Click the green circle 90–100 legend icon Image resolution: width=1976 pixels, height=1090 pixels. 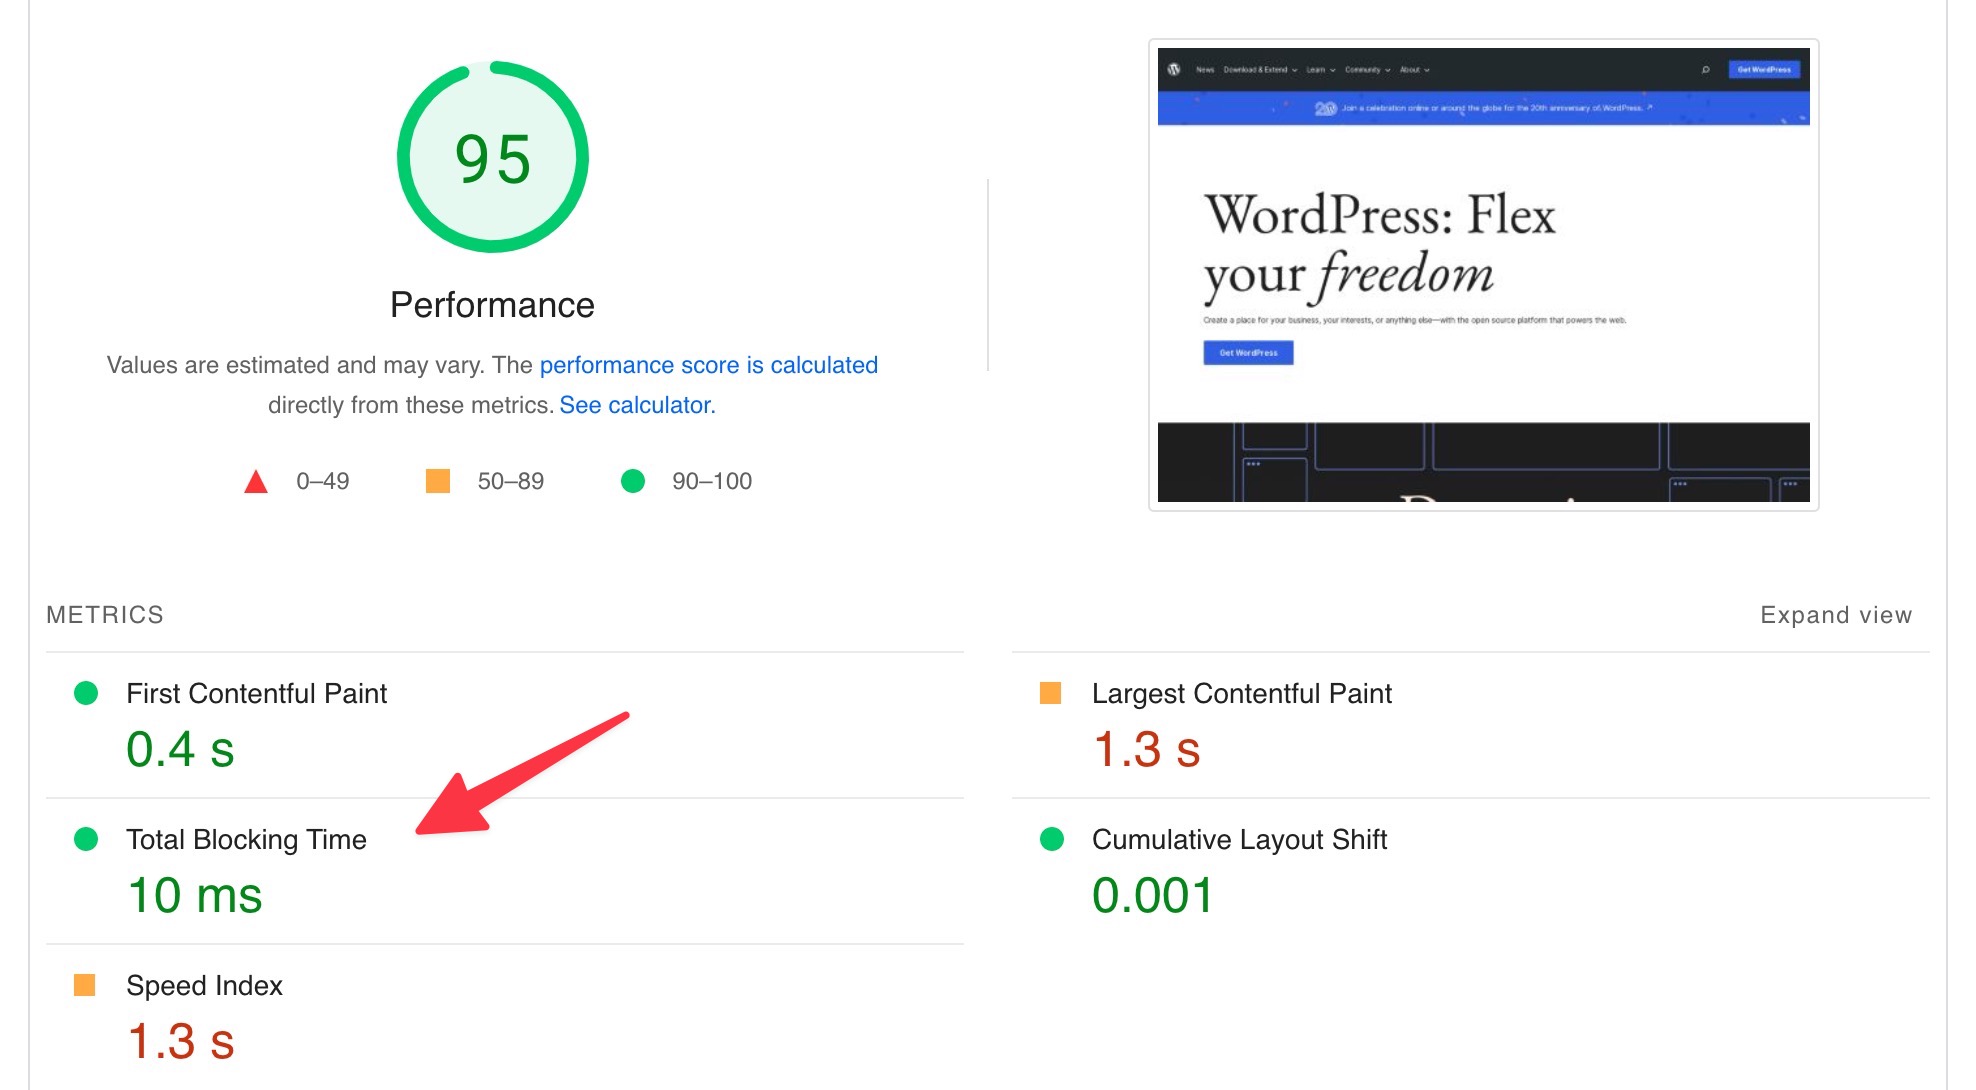[x=632, y=481]
